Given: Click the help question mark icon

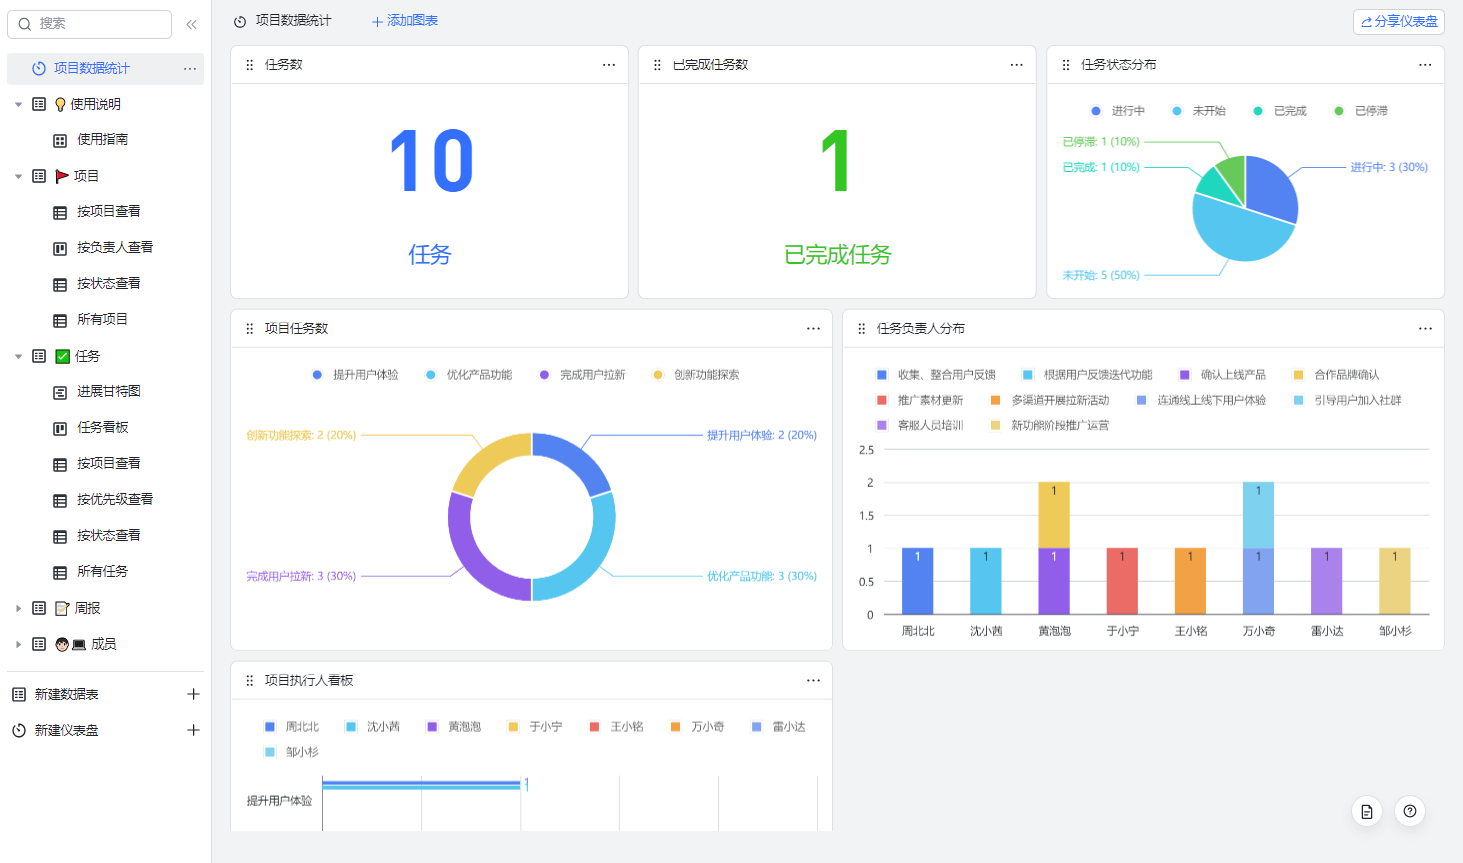Looking at the screenshot, I should click(x=1409, y=811).
